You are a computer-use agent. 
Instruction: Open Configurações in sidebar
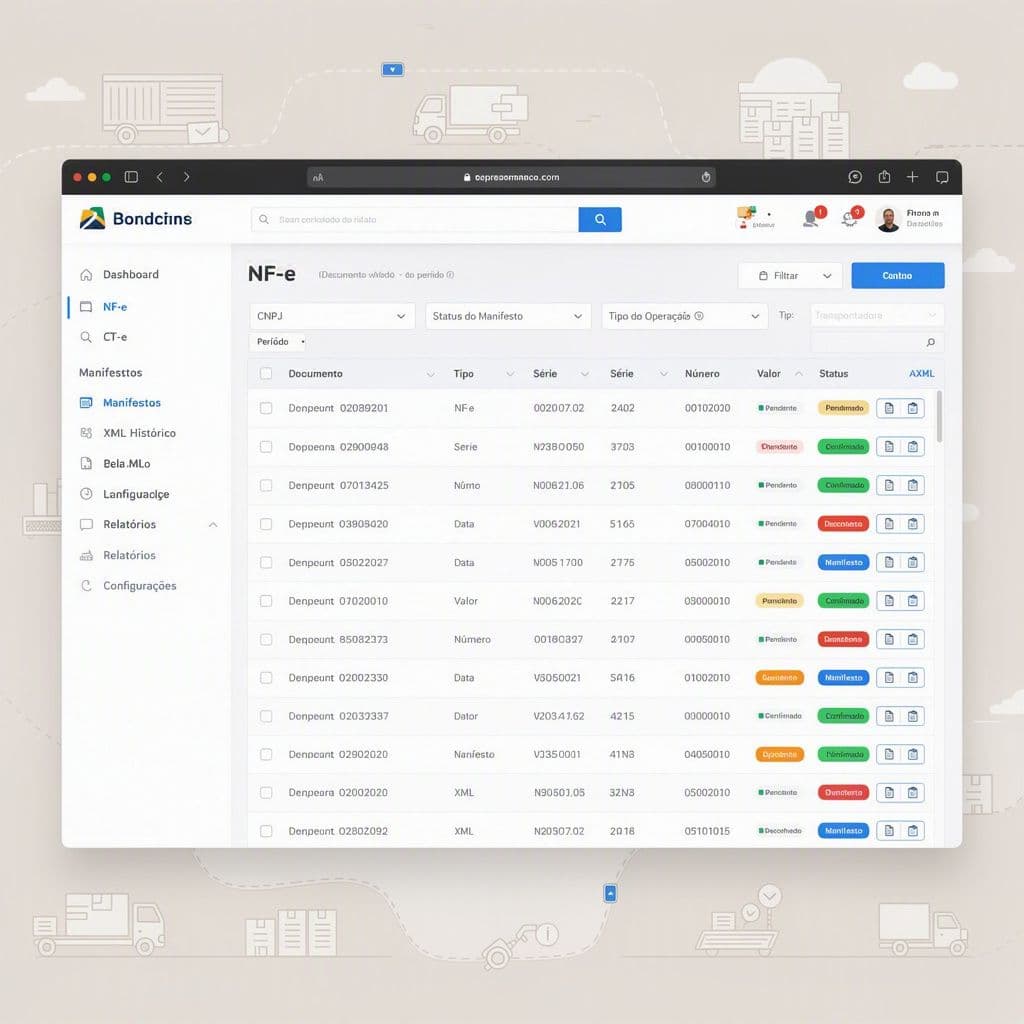coord(139,586)
